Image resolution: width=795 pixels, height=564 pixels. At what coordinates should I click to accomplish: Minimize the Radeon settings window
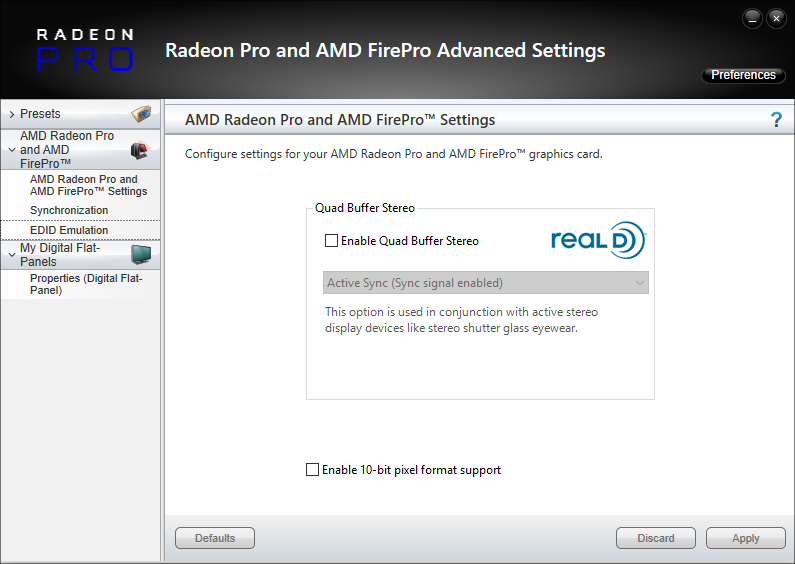click(x=752, y=18)
